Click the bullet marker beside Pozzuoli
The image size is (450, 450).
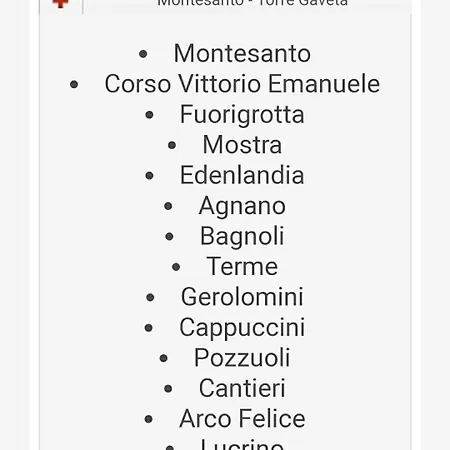point(163,358)
